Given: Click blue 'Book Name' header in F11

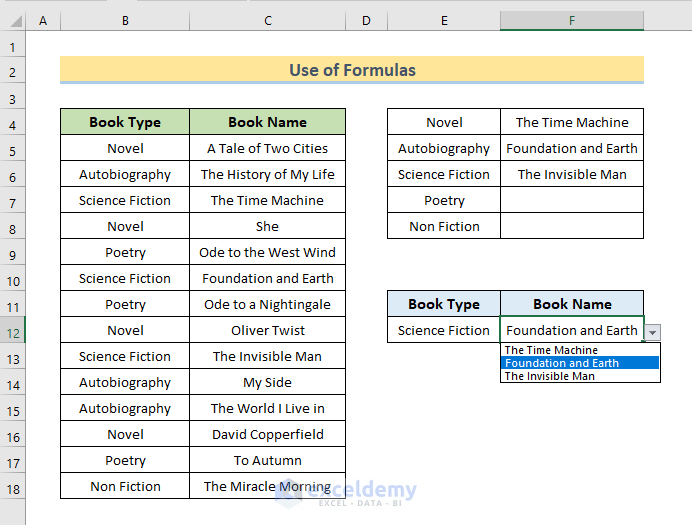Looking at the screenshot, I should pyautogui.click(x=572, y=304).
